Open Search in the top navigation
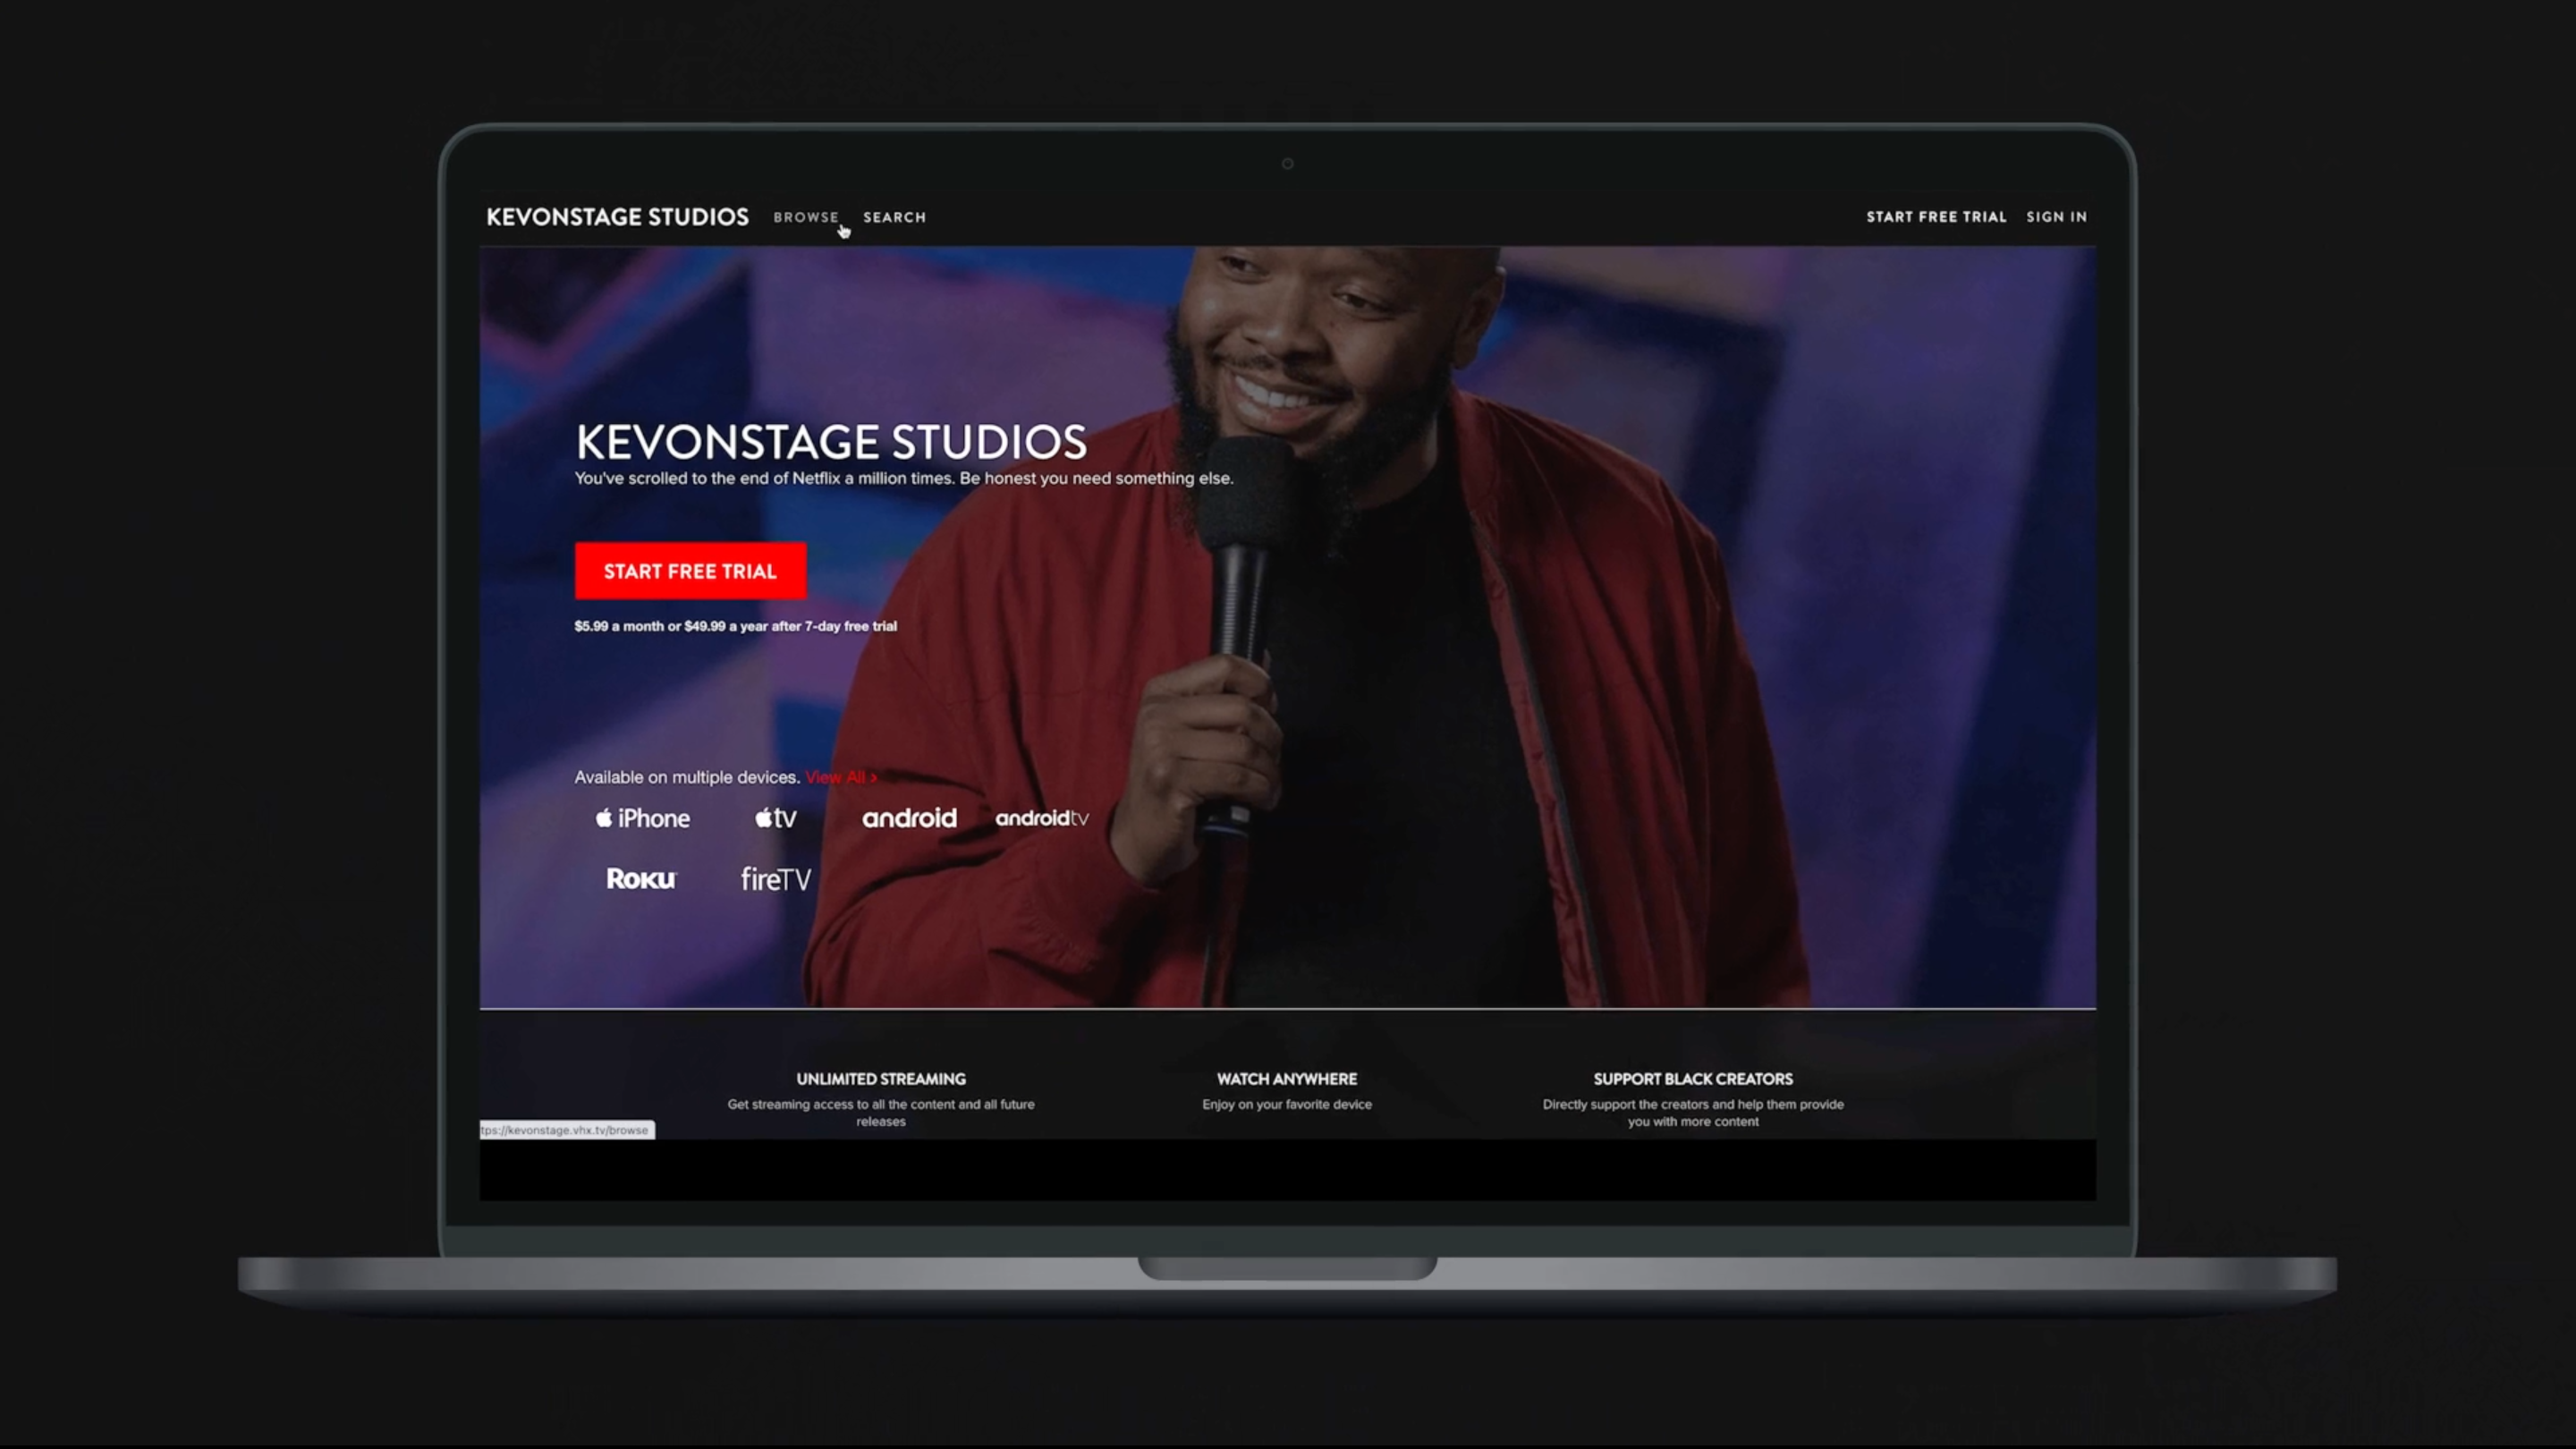The image size is (2576, 1449). [x=894, y=217]
